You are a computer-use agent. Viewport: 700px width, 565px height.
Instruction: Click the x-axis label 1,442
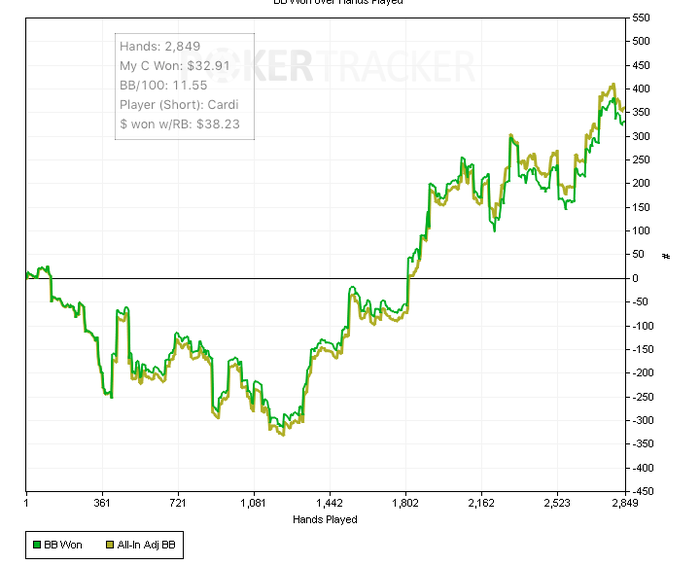pyautogui.click(x=329, y=503)
